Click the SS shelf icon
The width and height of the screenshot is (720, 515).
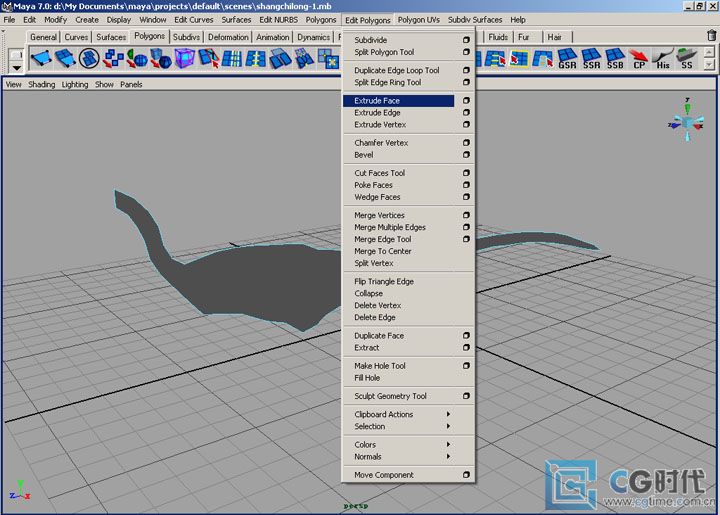tap(686, 59)
